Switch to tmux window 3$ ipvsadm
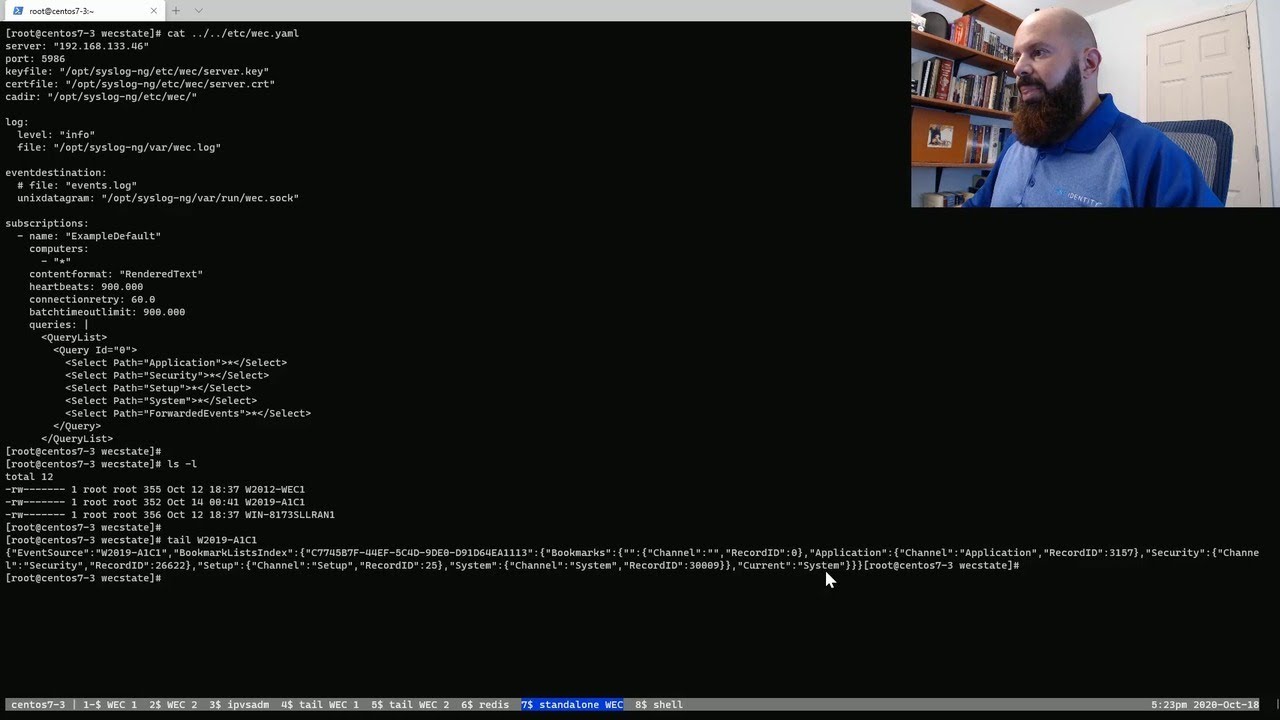The image size is (1280, 720). coord(239,705)
